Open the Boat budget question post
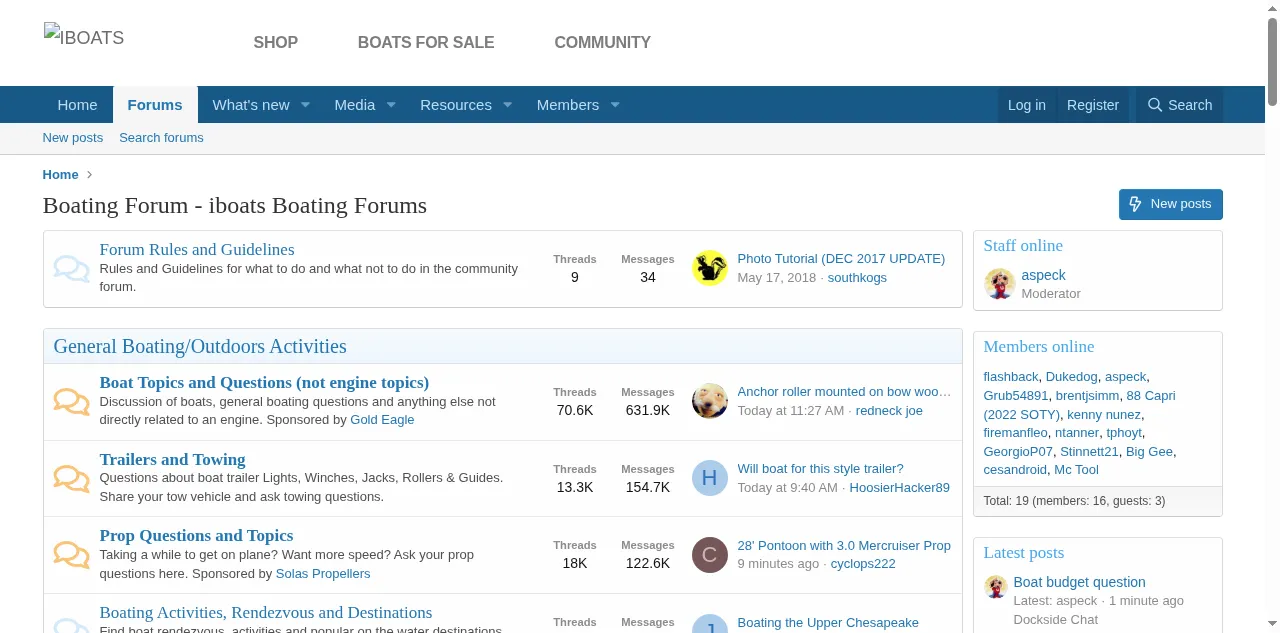The height and width of the screenshot is (633, 1280). coord(1079,582)
